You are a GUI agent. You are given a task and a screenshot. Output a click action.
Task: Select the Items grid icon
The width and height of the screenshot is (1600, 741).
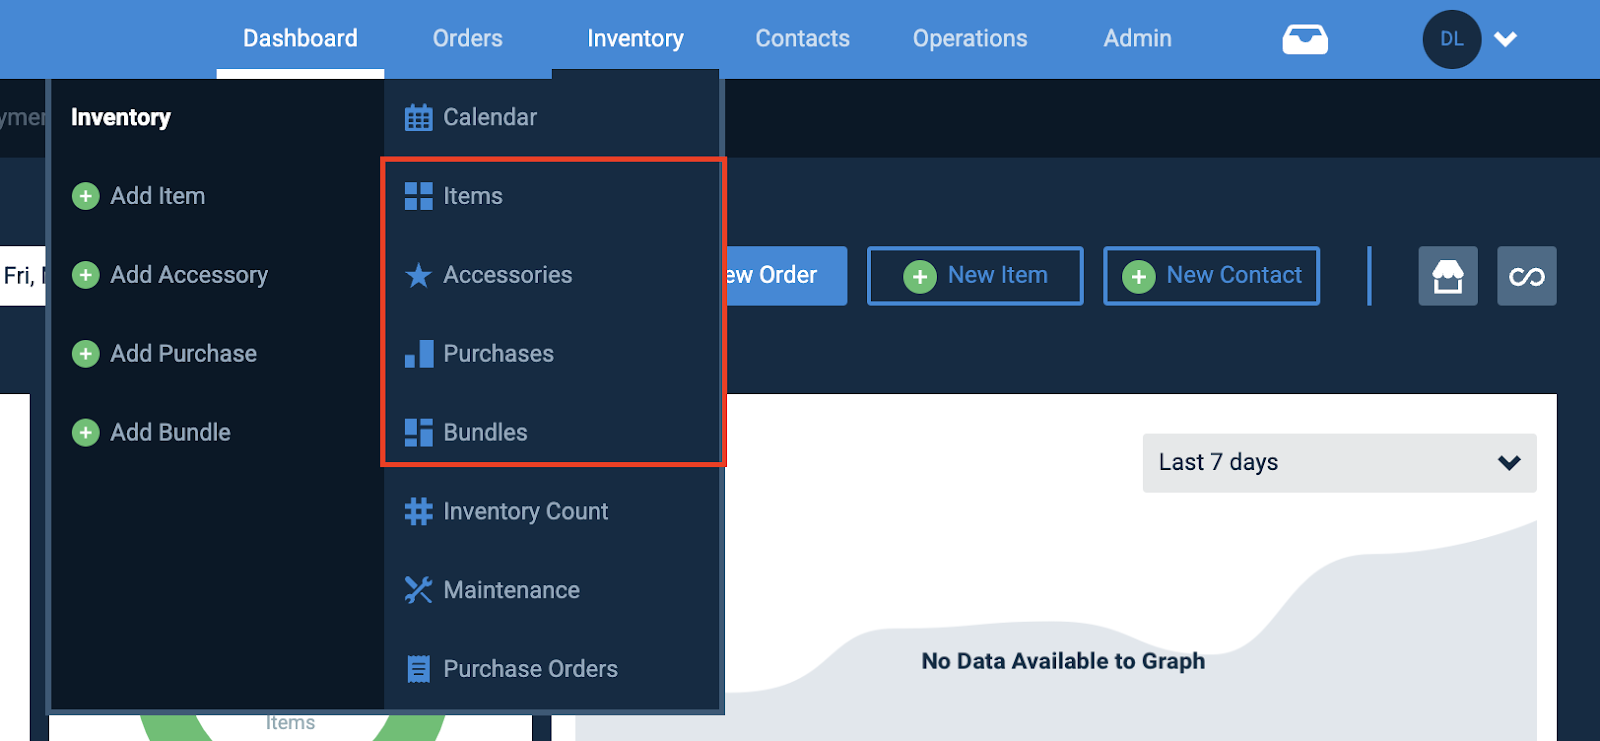[418, 196]
